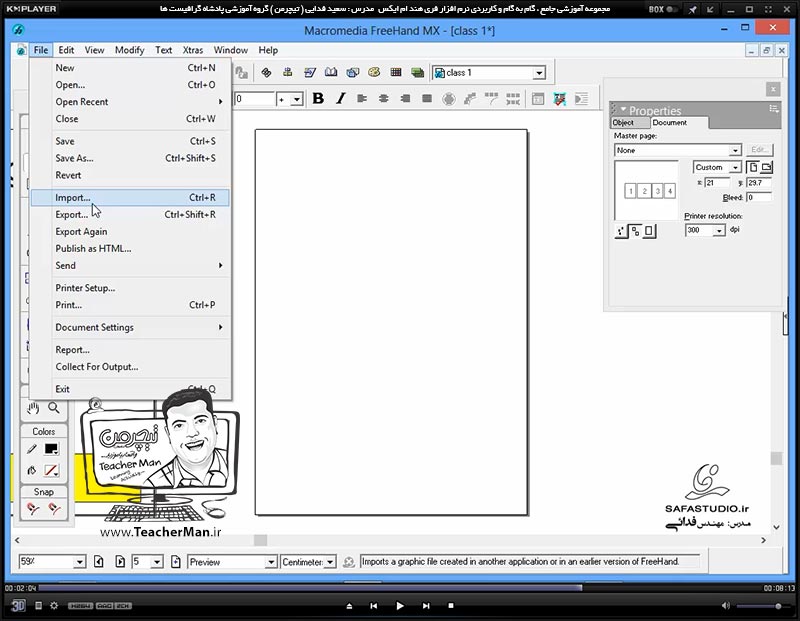Open the Properties panel options menu icon
This screenshot has width=800, height=621.
[x=774, y=109]
